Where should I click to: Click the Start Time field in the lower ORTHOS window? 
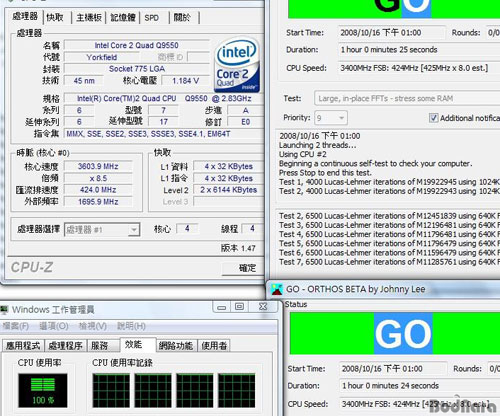(393, 369)
